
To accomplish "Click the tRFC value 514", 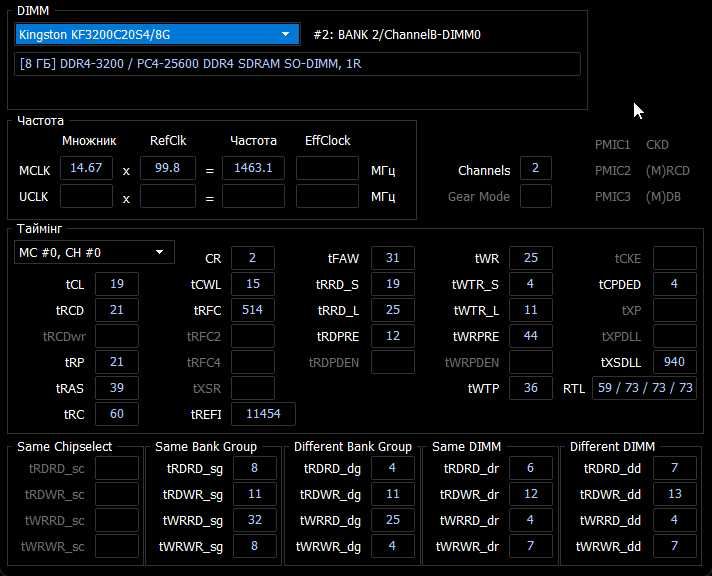I will pos(253,310).
